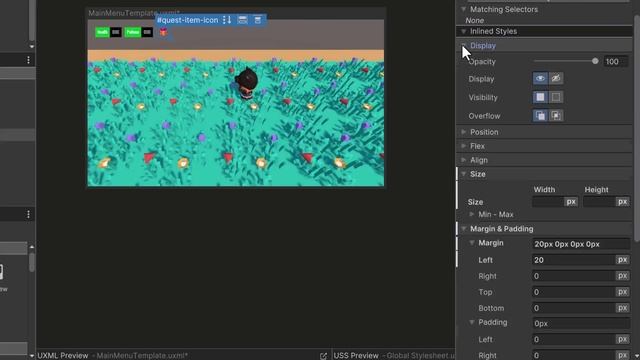640x360 pixels.
Task: Click the justify content icon in quest-item-icon header
Action: 258,20
